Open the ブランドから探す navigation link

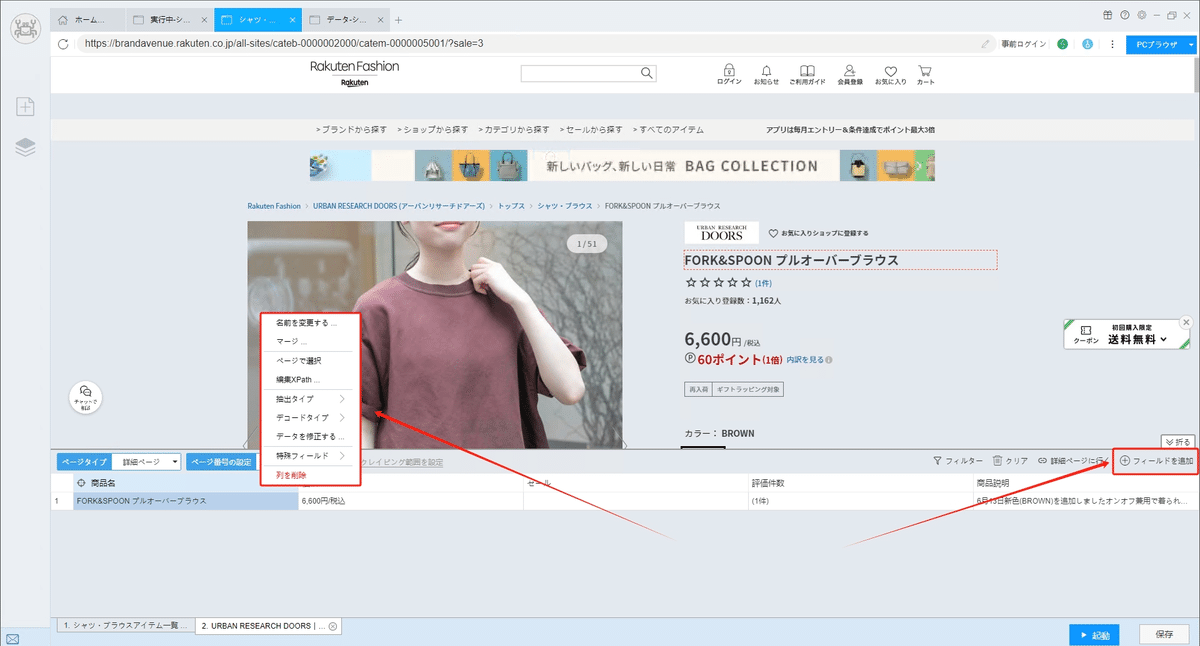pyautogui.click(x=352, y=130)
